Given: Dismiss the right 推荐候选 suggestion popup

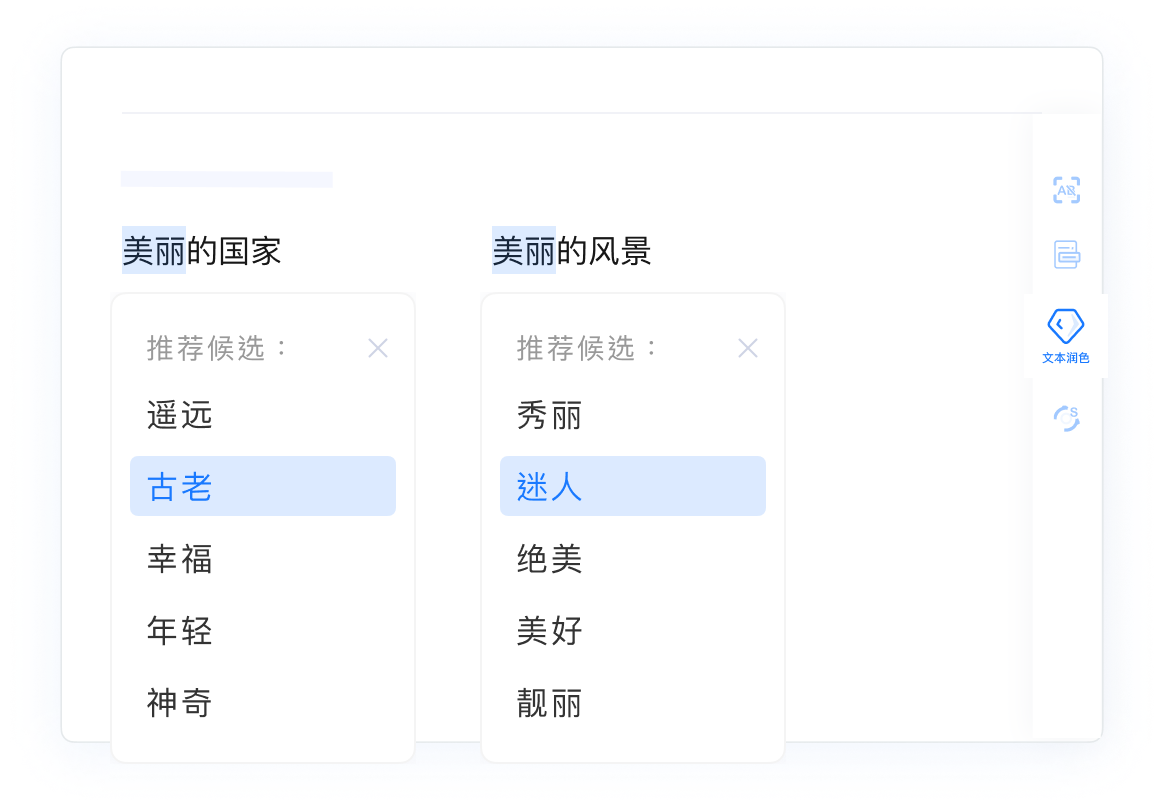Looking at the screenshot, I should point(748,348).
